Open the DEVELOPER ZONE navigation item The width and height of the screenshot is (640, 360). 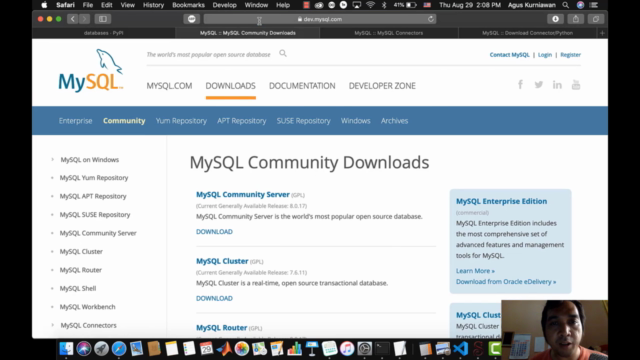(x=382, y=86)
